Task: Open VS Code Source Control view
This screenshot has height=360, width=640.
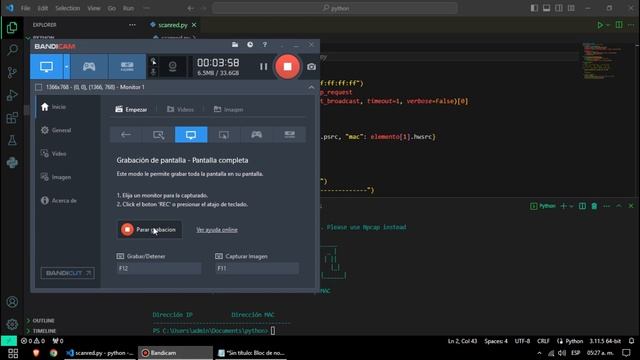Action: pos(12,73)
